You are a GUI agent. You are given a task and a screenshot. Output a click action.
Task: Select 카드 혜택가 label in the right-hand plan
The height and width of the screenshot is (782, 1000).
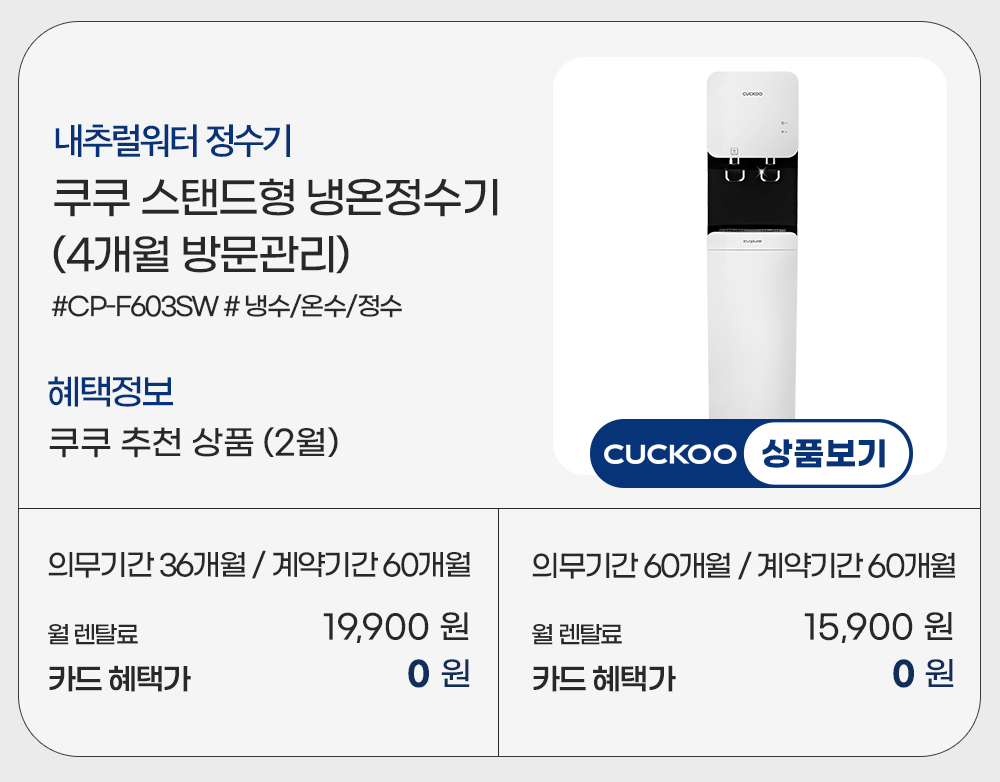[x=603, y=679]
